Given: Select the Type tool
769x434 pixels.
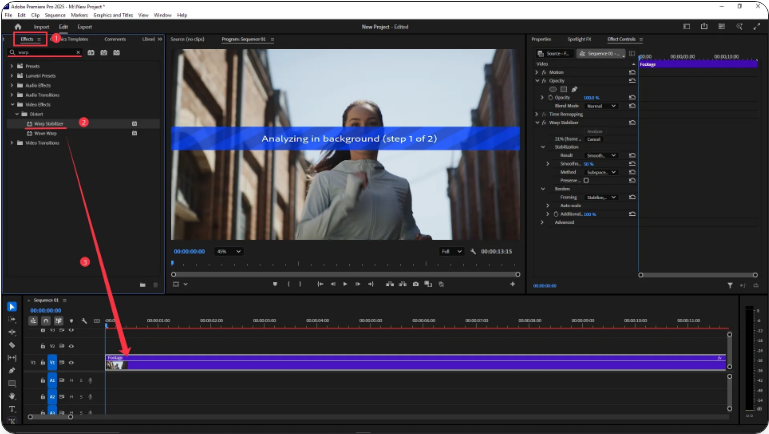Looking at the screenshot, I should coord(12,409).
